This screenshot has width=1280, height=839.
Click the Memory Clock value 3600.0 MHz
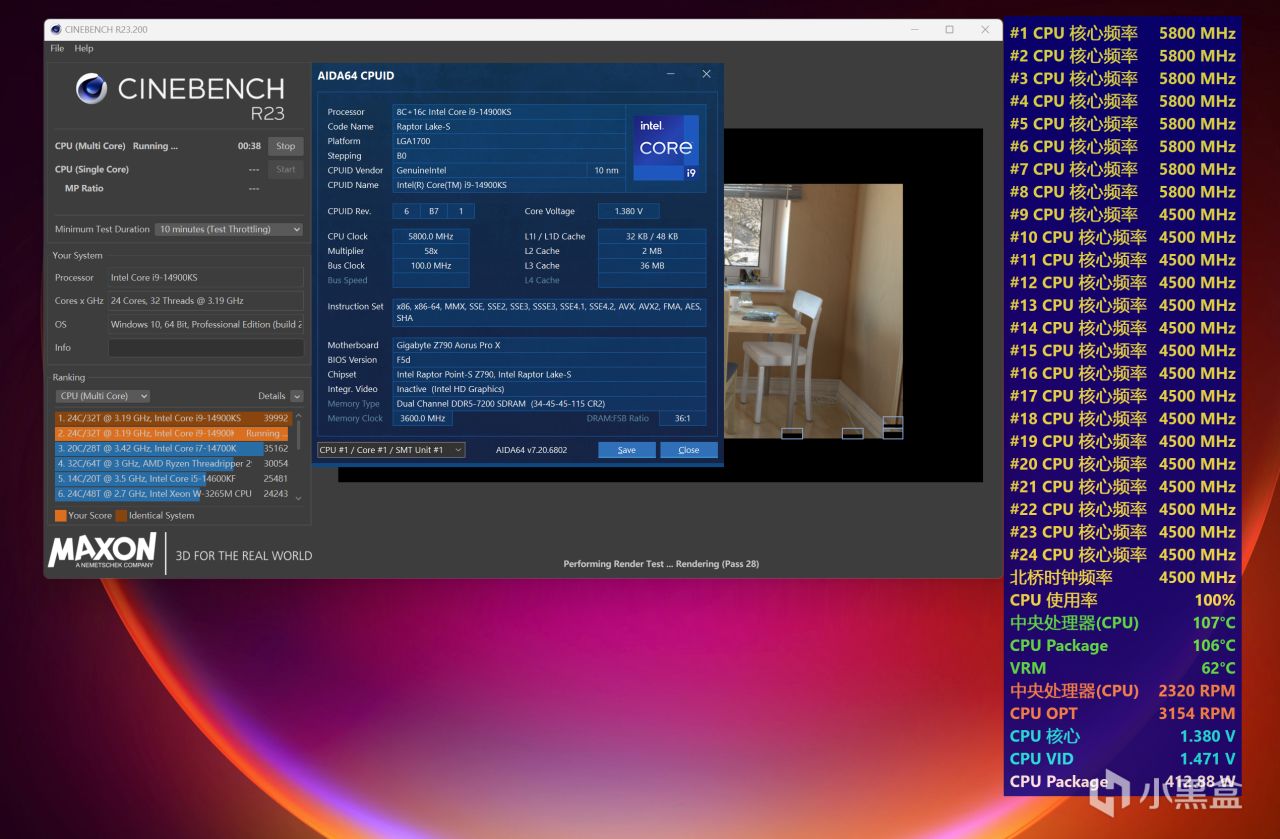(423, 419)
